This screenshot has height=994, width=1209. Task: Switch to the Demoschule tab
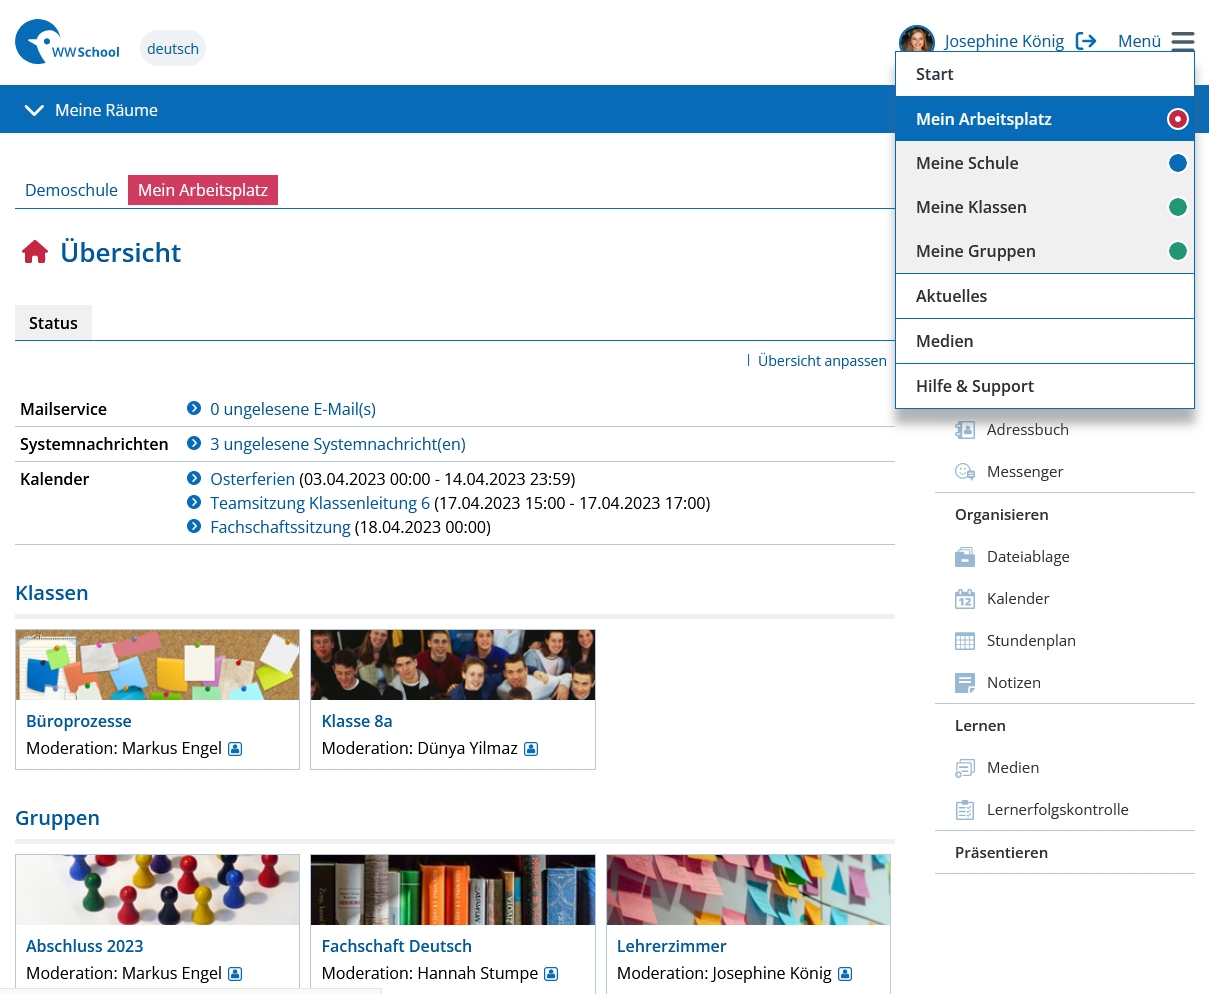(x=71, y=190)
